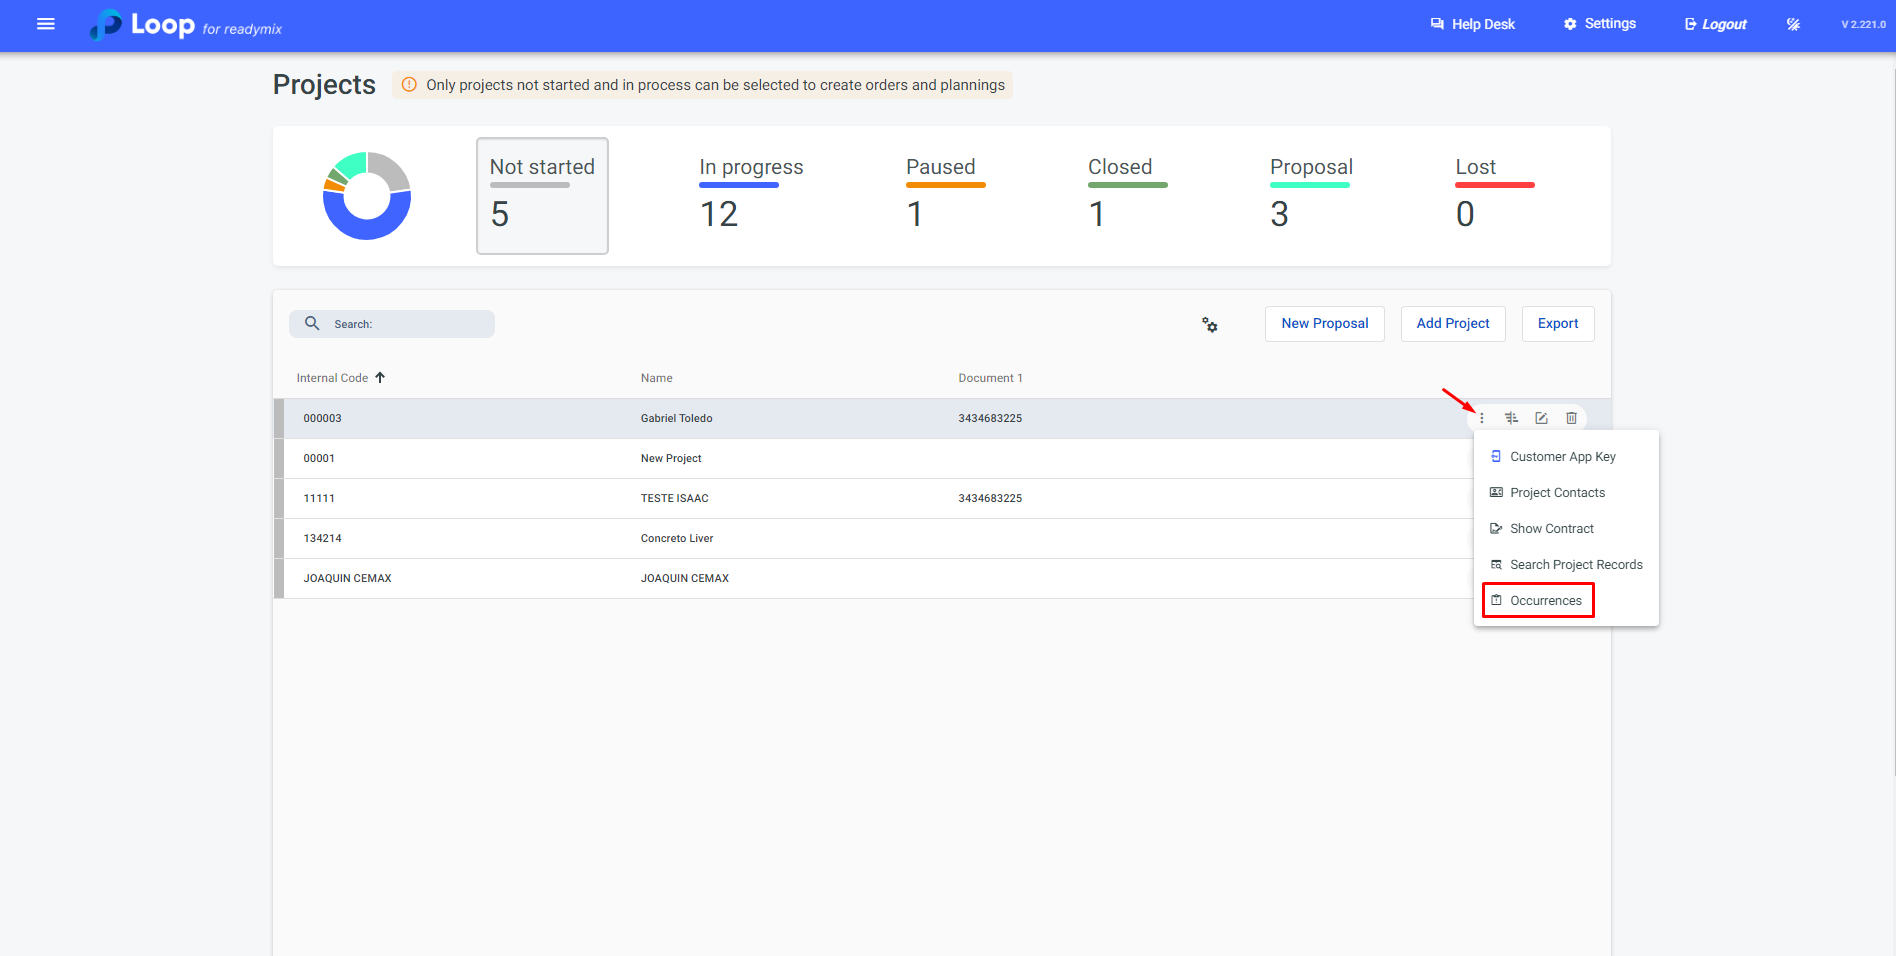Sort by Internal Code column header

tap(333, 378)
